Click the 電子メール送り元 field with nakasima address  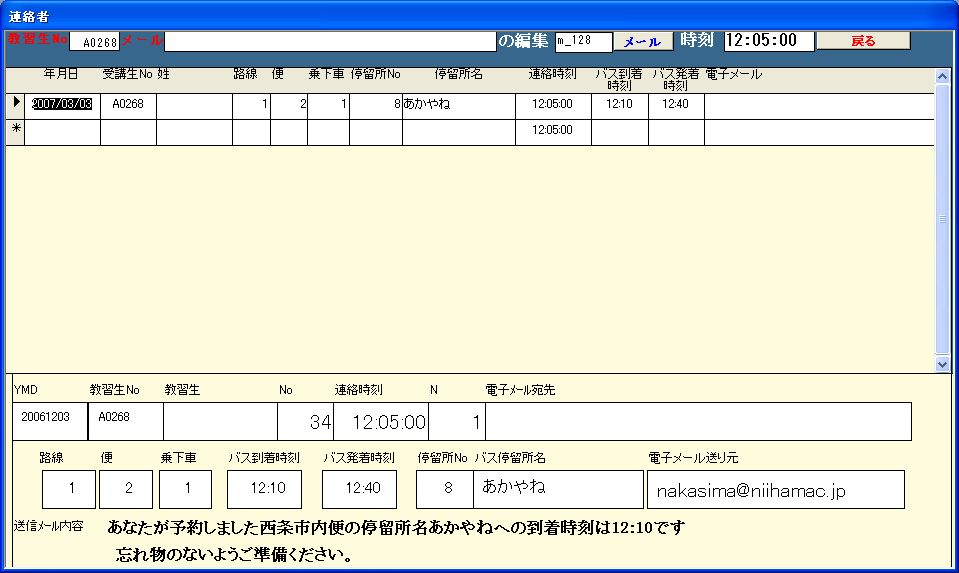coord(775,490)
